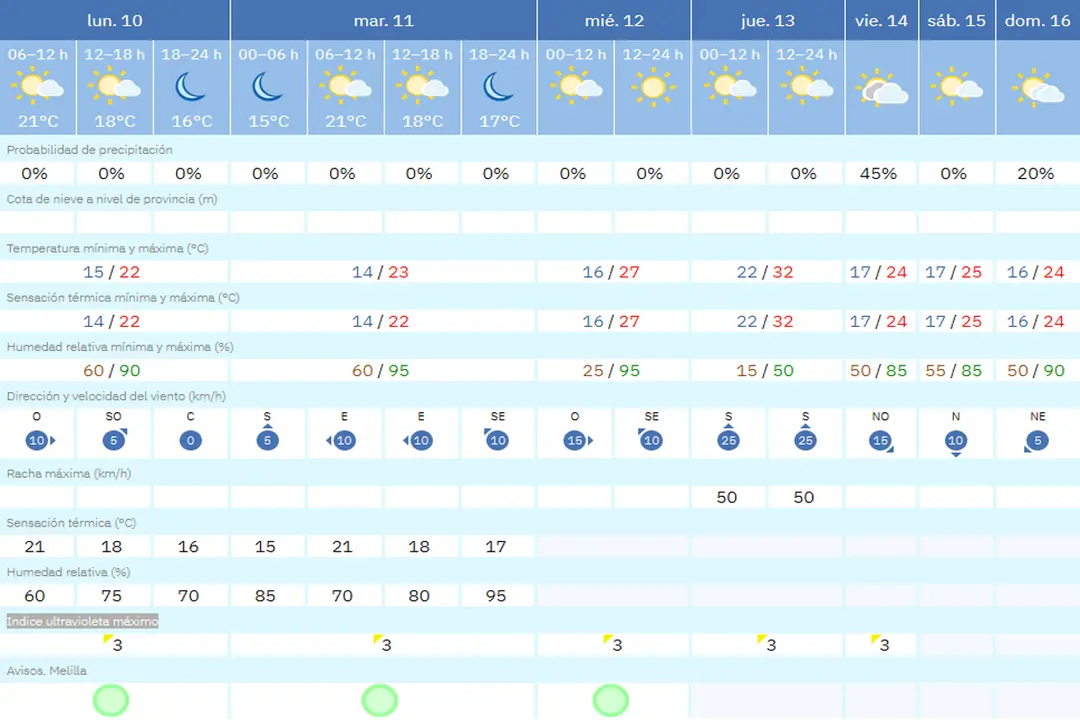
Task: Select the mar. 11 day header
Action: click(x=384, y=20)
